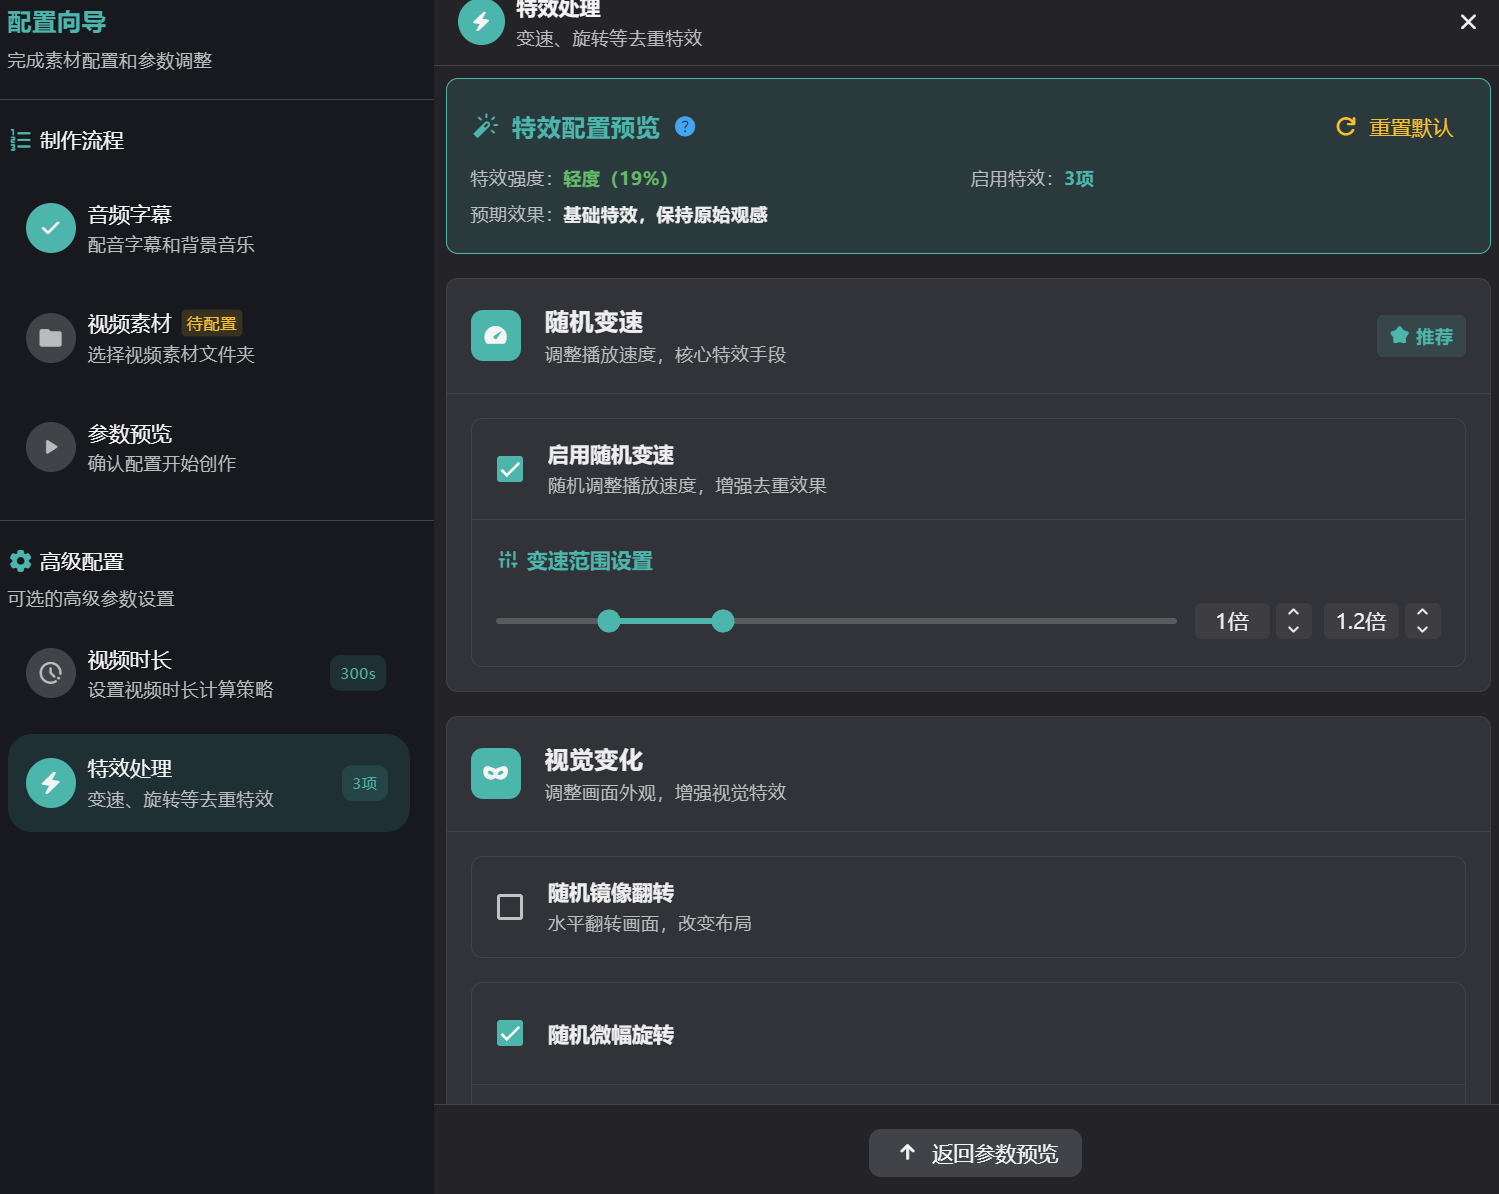Viewport: 1499px width, 1194px height.
Task: Increase the minimum speed 1倍 stepper up arrow
Action: coord(1293,613)
